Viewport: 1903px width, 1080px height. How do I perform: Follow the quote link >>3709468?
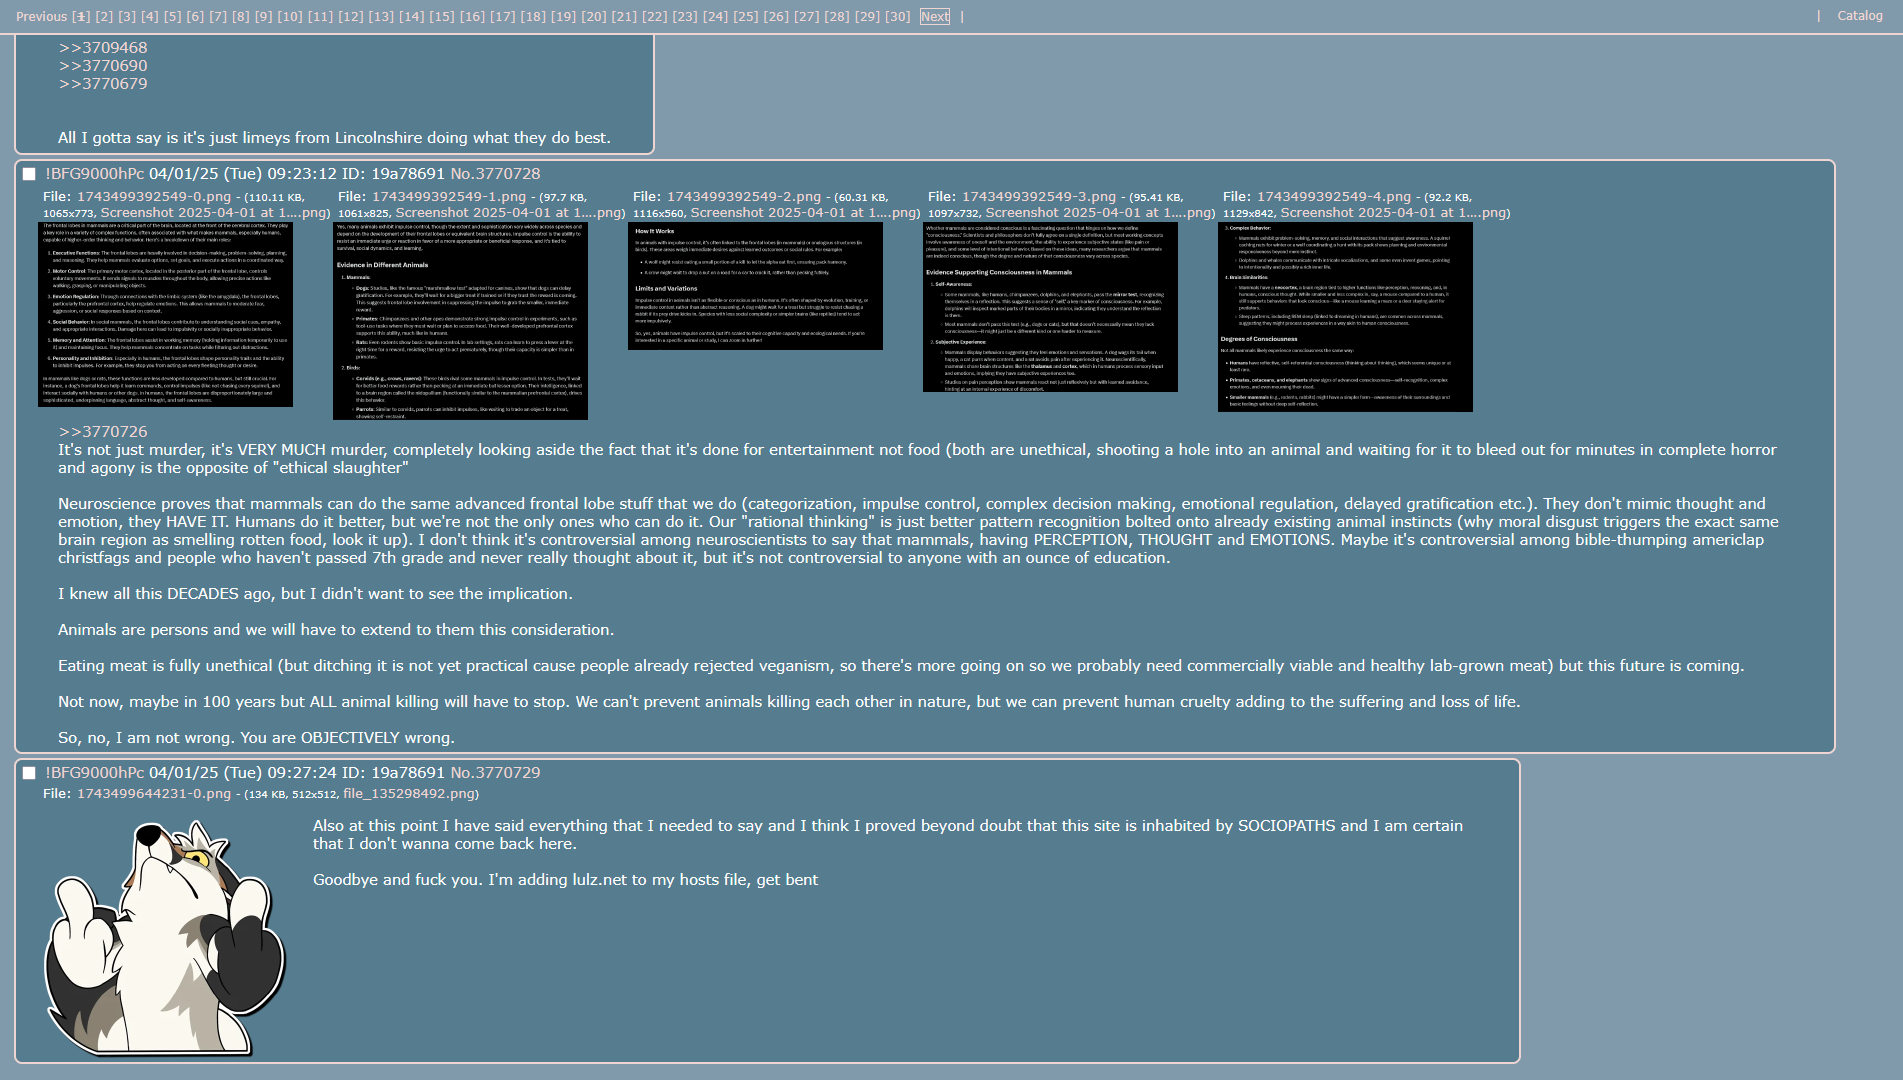[x=103, y=48]
